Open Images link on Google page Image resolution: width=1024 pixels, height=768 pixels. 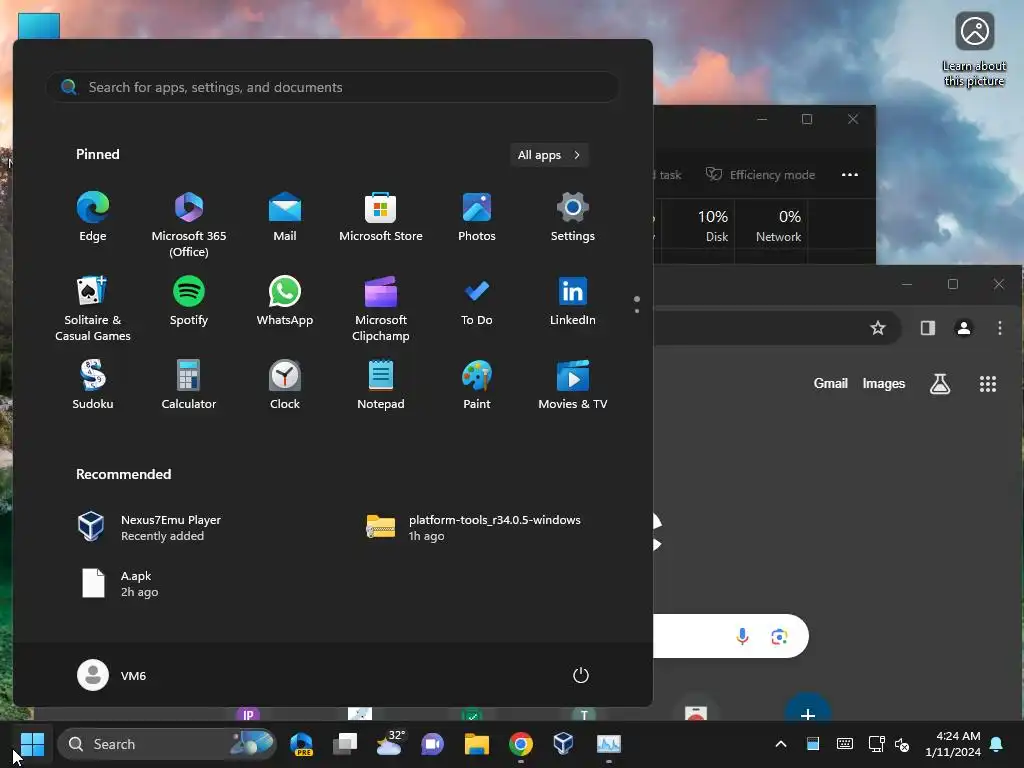884,383
